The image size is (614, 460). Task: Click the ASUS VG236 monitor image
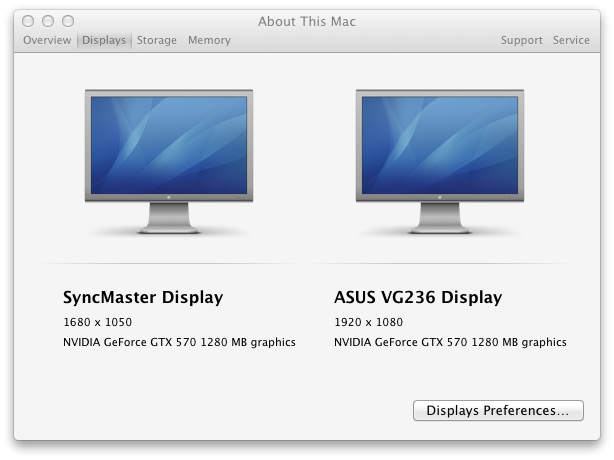click(x=440, y=161)
